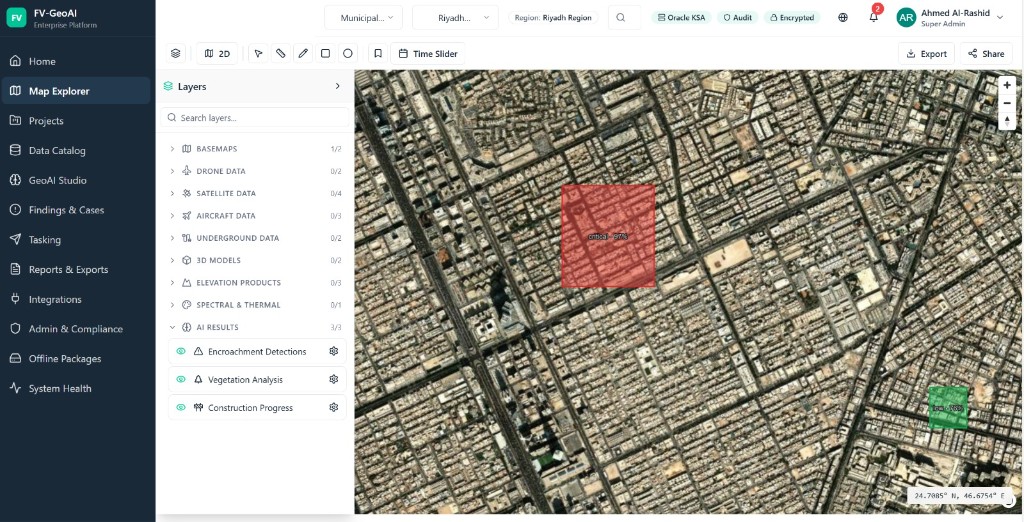Screen dimensions: 1024x522
Task: Click the Share button
Action: [986, 54]
